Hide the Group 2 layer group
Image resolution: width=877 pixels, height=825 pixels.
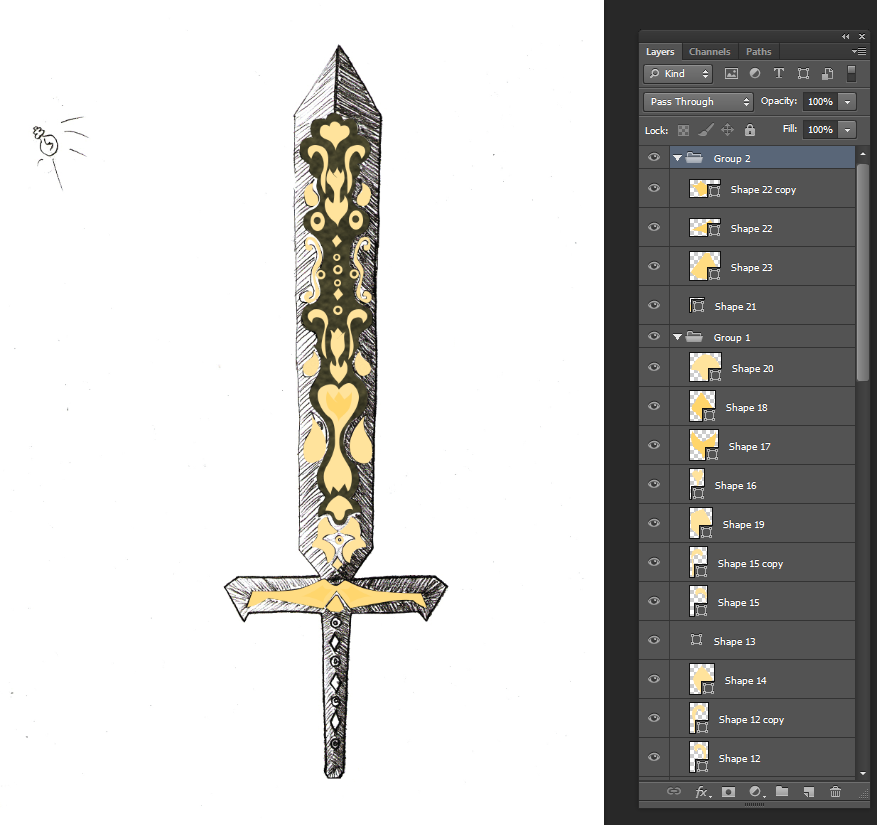[x=654, y=158]
